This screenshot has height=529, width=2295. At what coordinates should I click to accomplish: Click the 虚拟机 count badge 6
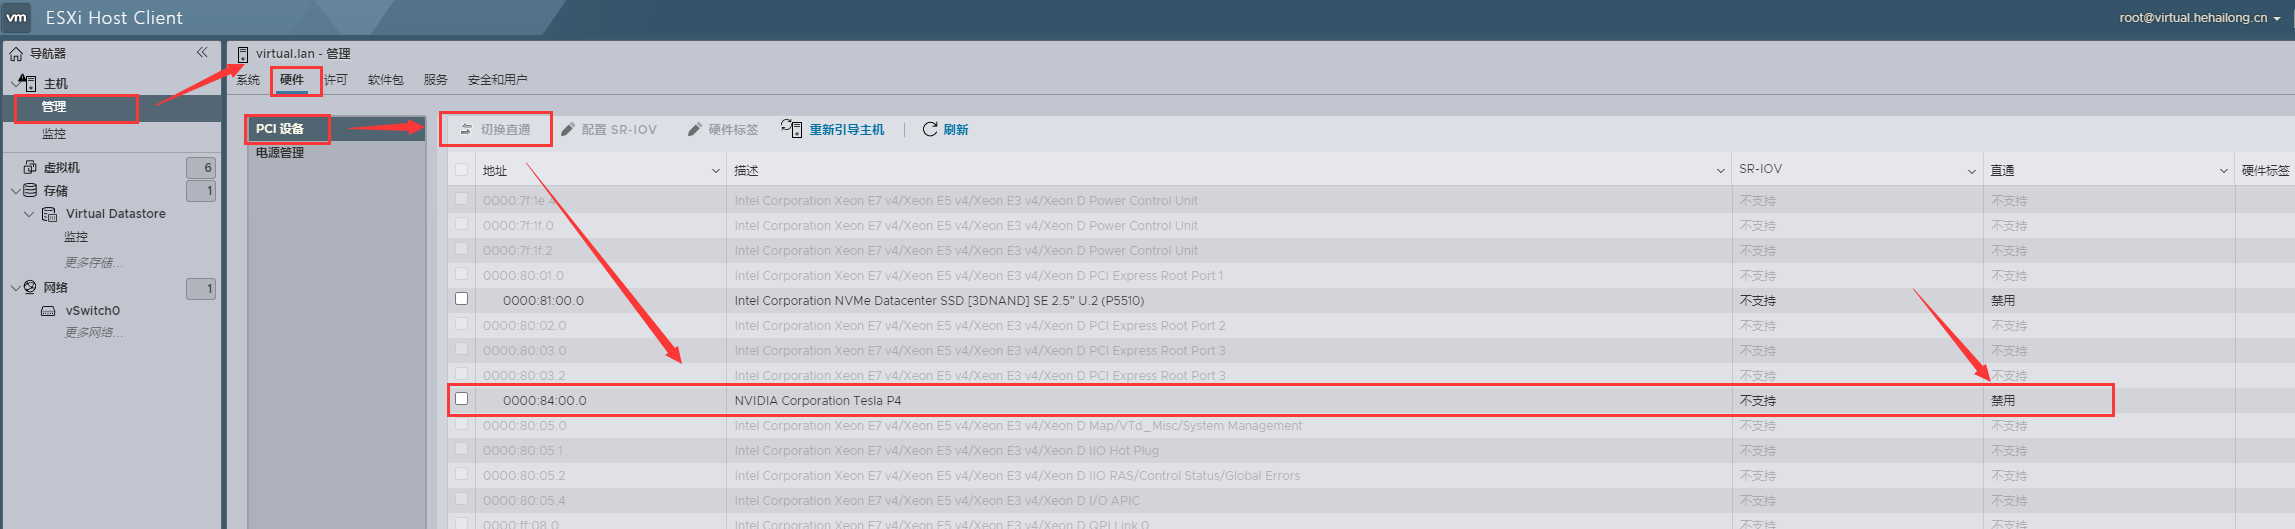(201, 168)
